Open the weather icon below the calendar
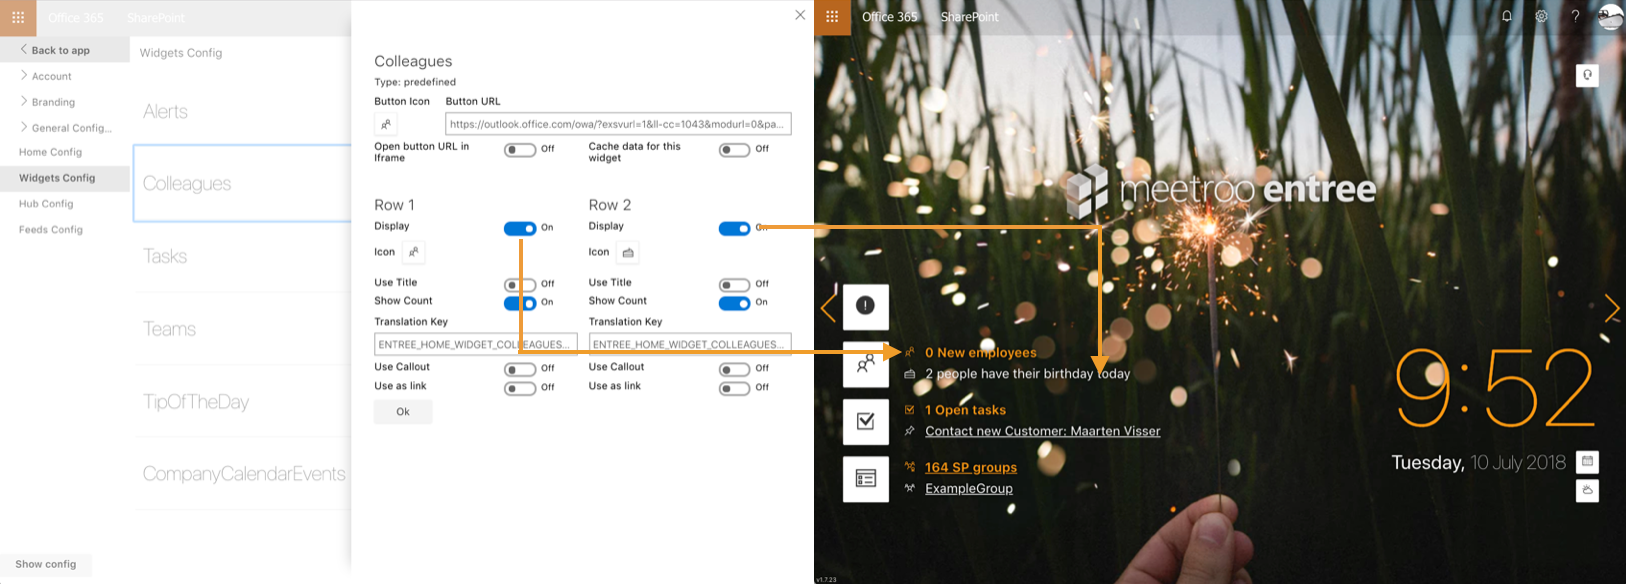1626x584 pixels. 1587,491
